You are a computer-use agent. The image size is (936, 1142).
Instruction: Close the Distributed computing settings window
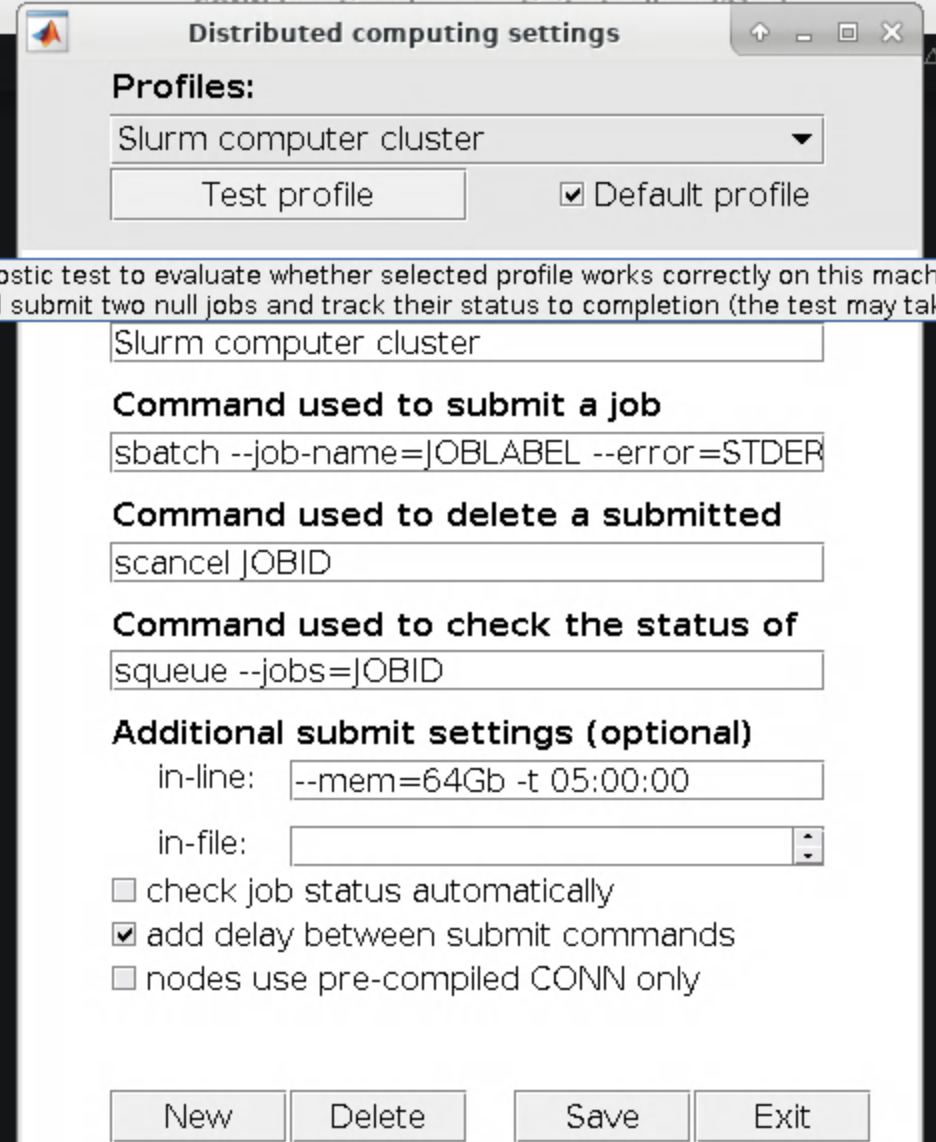click(x=891, y=33)
